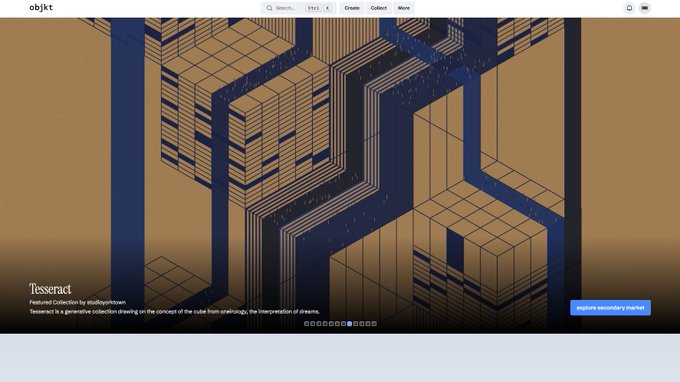Image resolution: width=680 pixels, height=382 pixels.
Task: Select the highlighted eighth carousel slide indicator
Action: pos(350,323)
